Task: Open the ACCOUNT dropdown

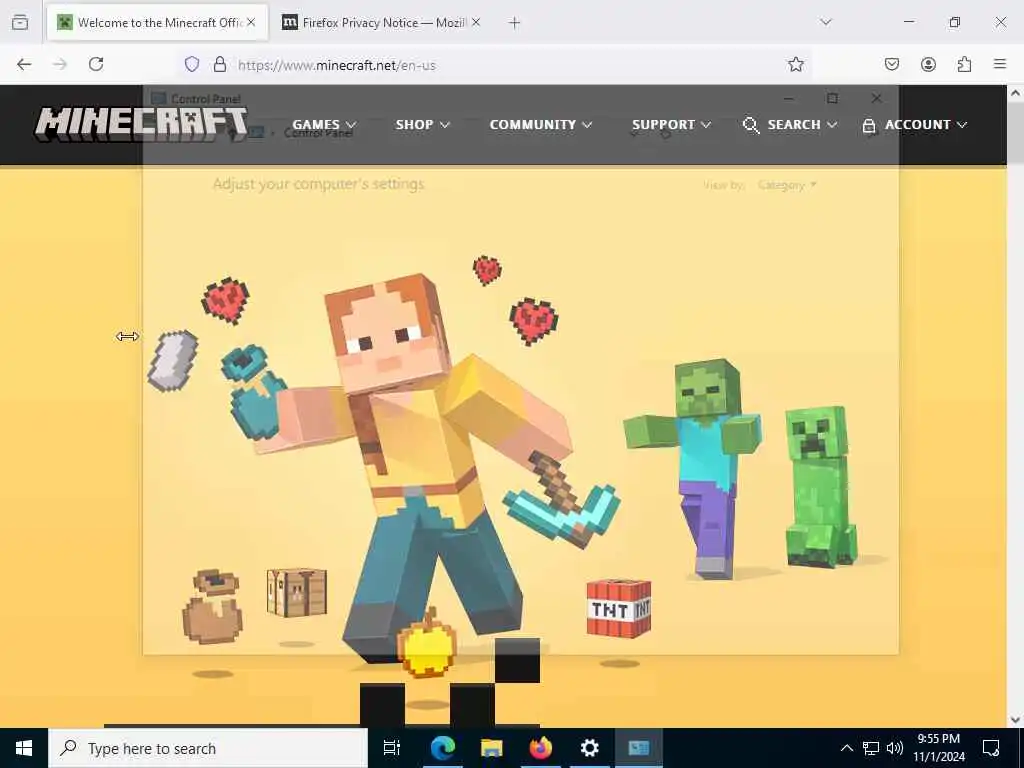Action: 915,125
